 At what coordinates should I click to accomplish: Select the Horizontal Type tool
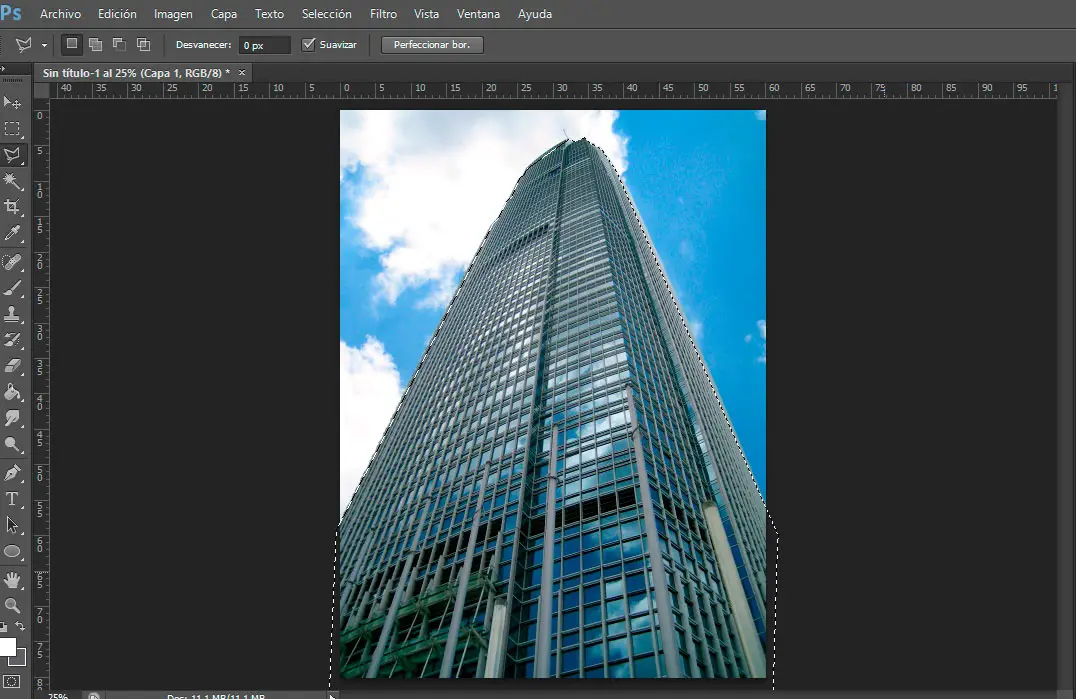pos(13,498)
